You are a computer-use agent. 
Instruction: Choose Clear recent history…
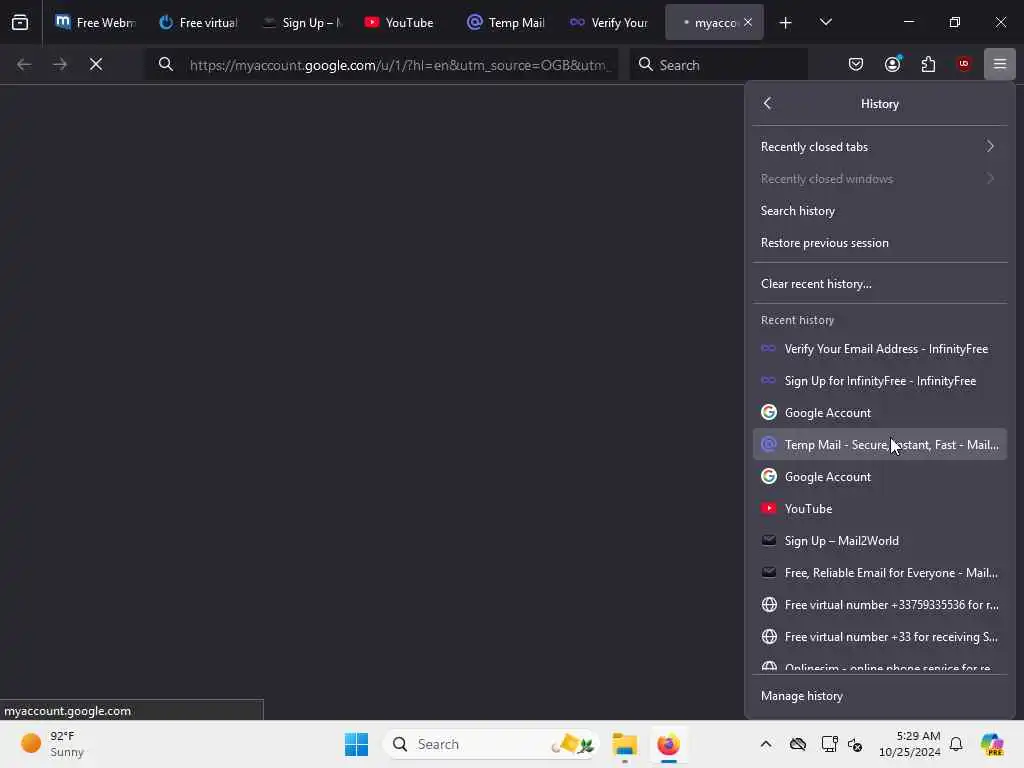pyautogui.click(x=880, y=283)
